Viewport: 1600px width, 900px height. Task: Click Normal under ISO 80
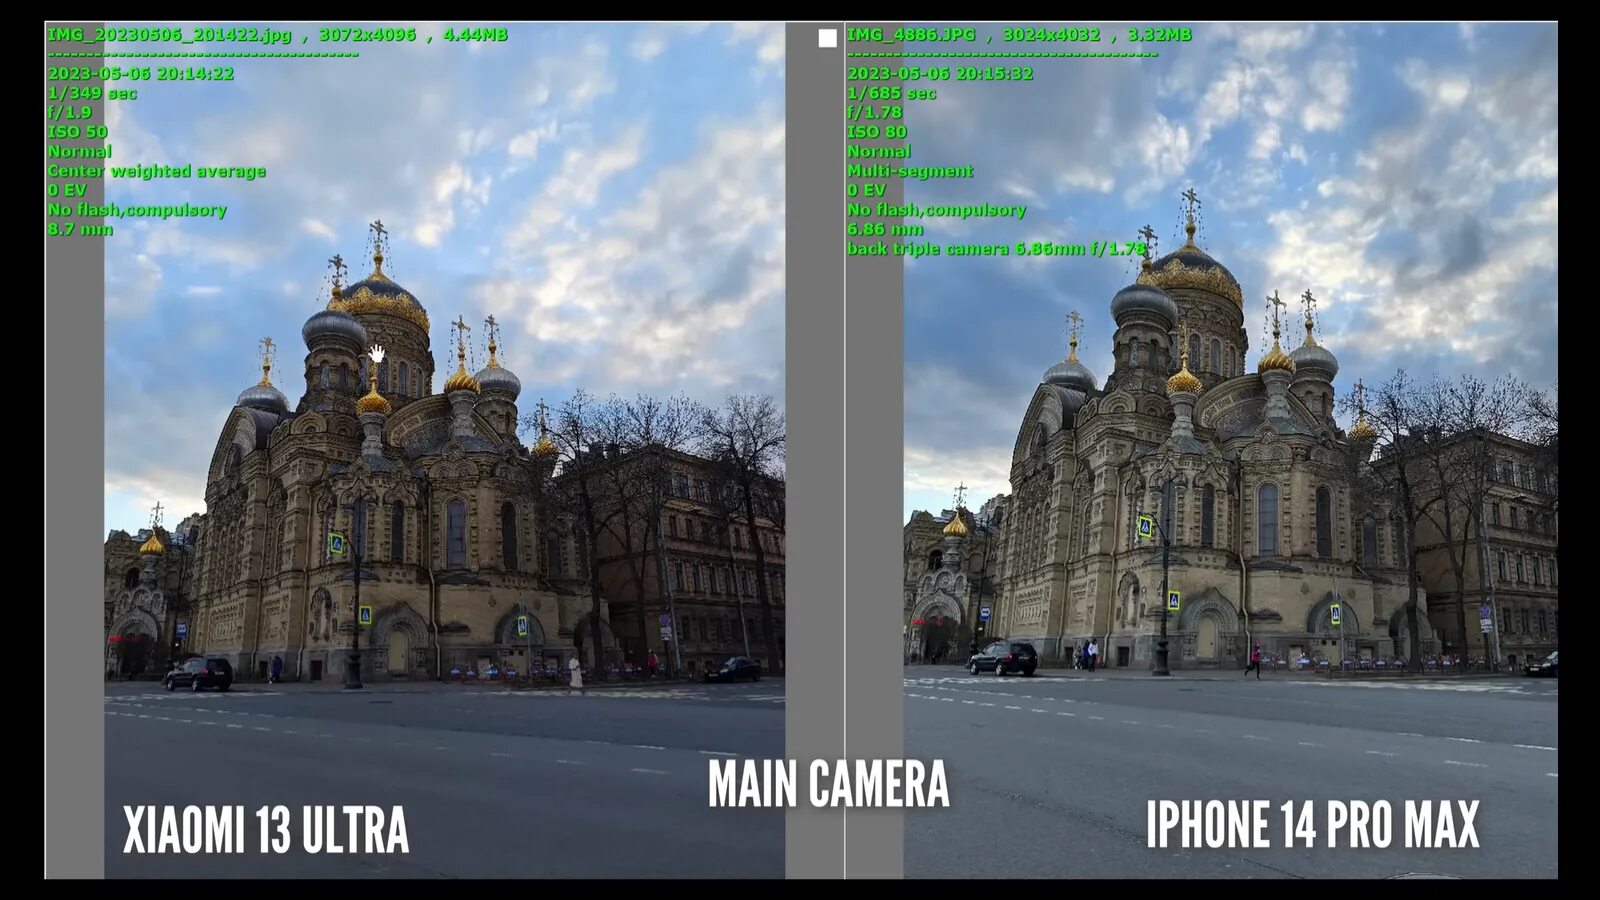(x=879, y=152)
